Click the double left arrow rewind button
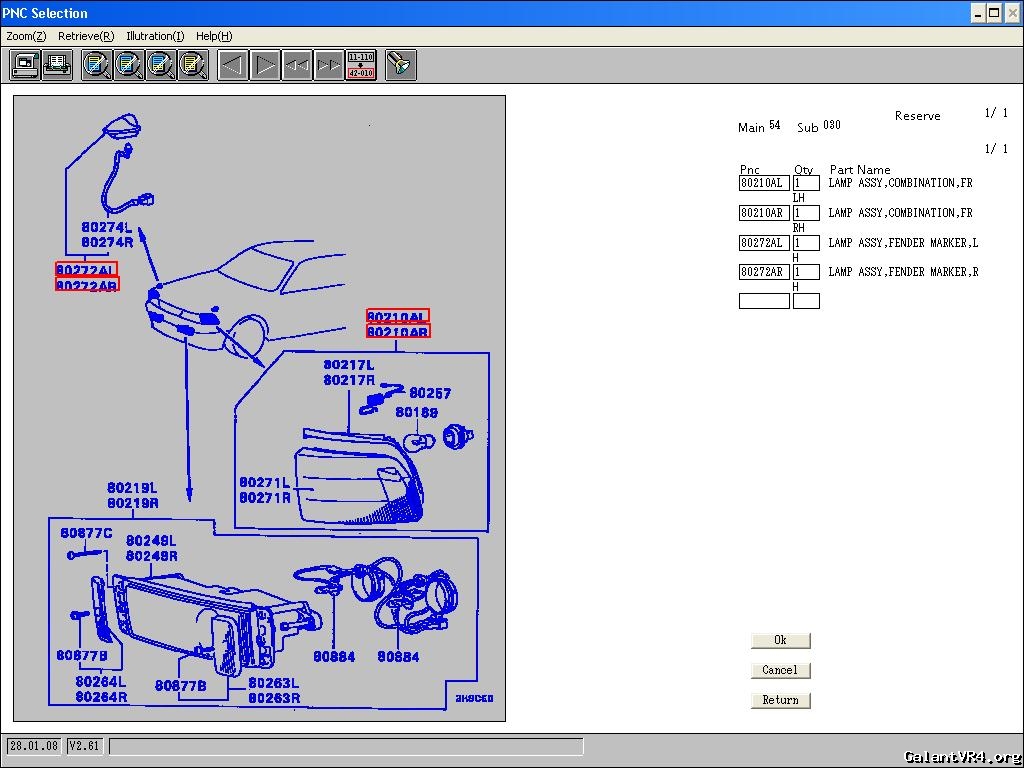 (297, 66)
